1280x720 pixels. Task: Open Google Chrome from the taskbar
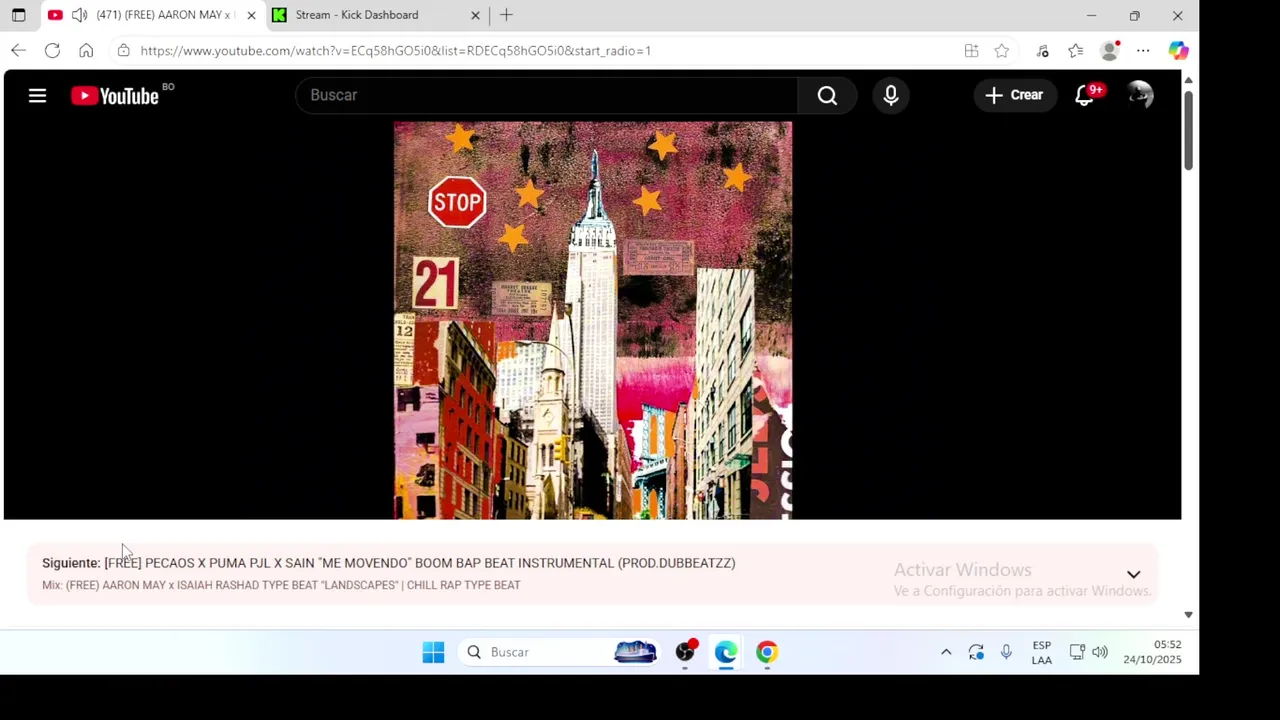pos(767,652)
